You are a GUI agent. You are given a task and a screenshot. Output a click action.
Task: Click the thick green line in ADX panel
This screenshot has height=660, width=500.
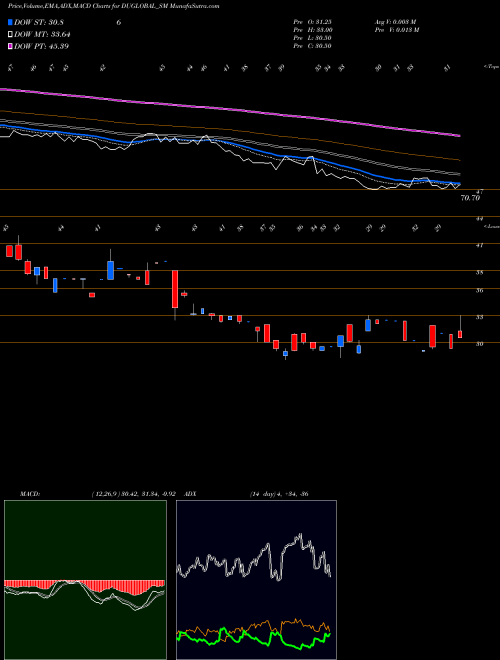[x=253, y=637]
